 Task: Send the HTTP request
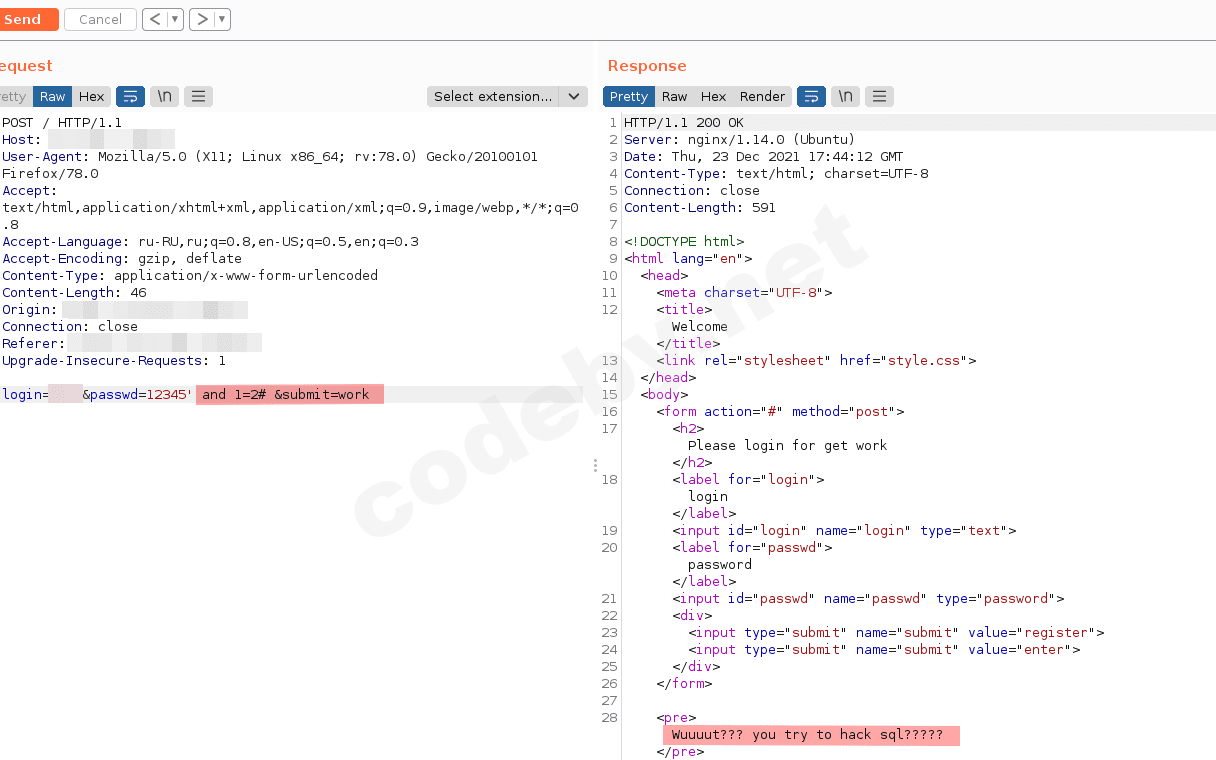[27, 19]
